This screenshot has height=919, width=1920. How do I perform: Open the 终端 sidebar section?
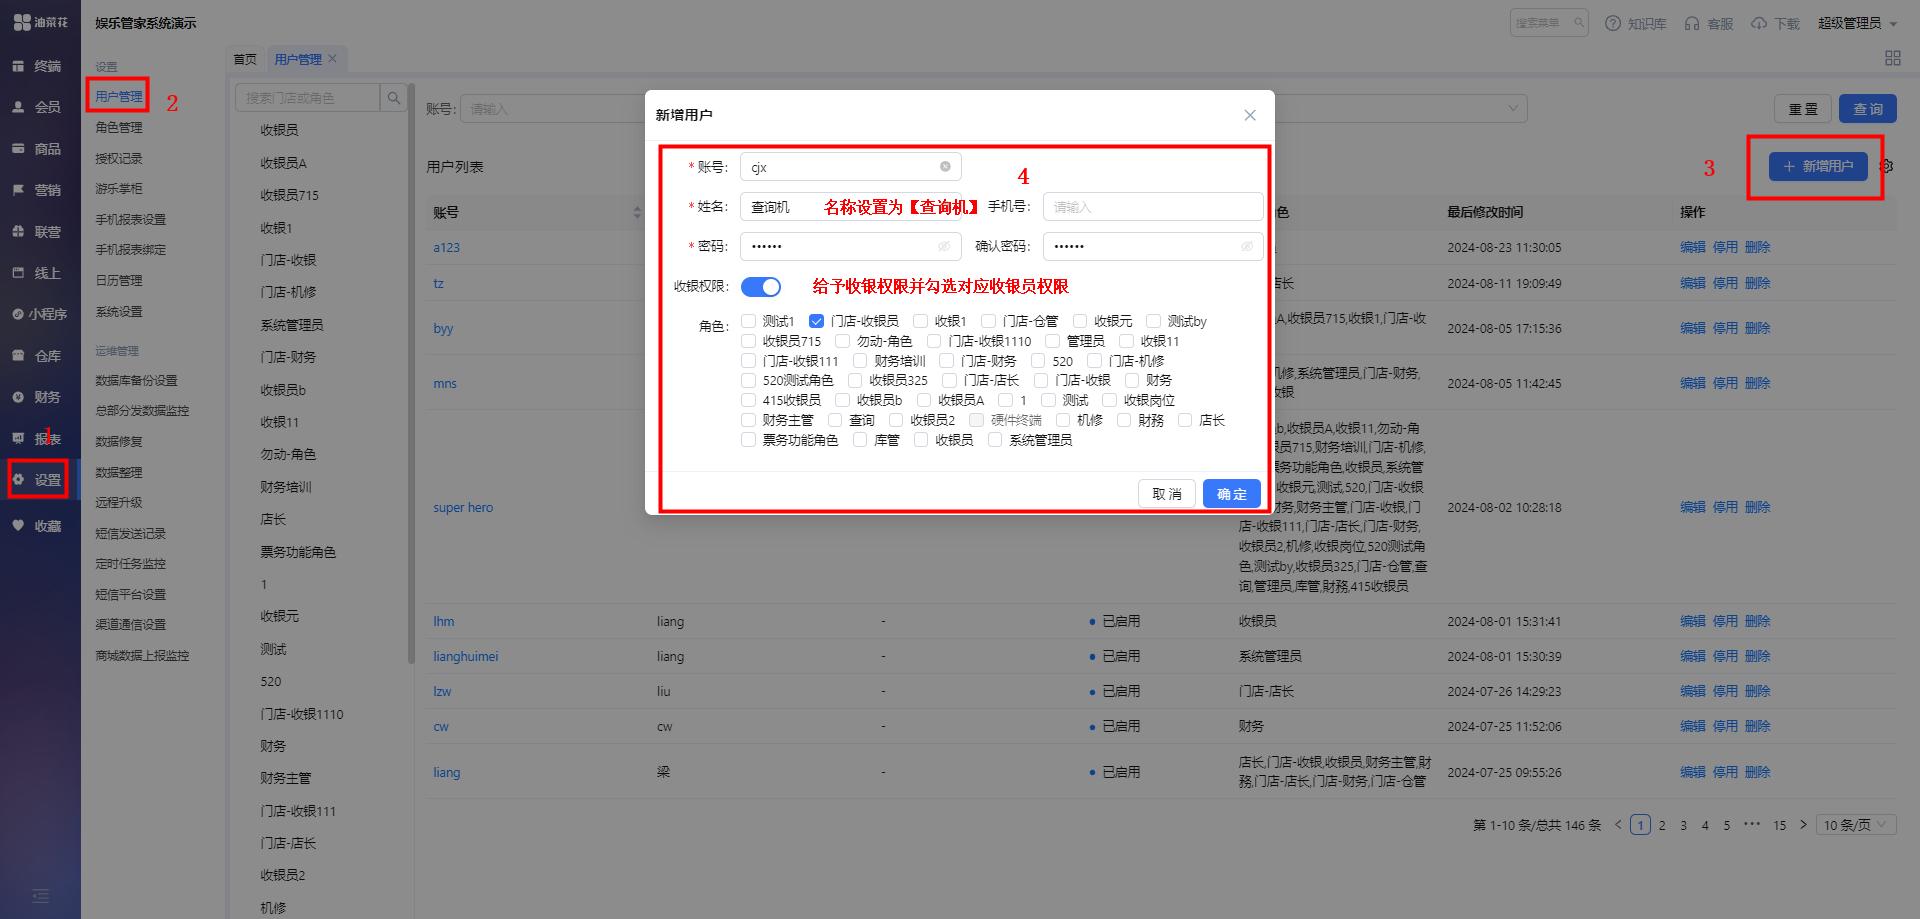[38, 66]
